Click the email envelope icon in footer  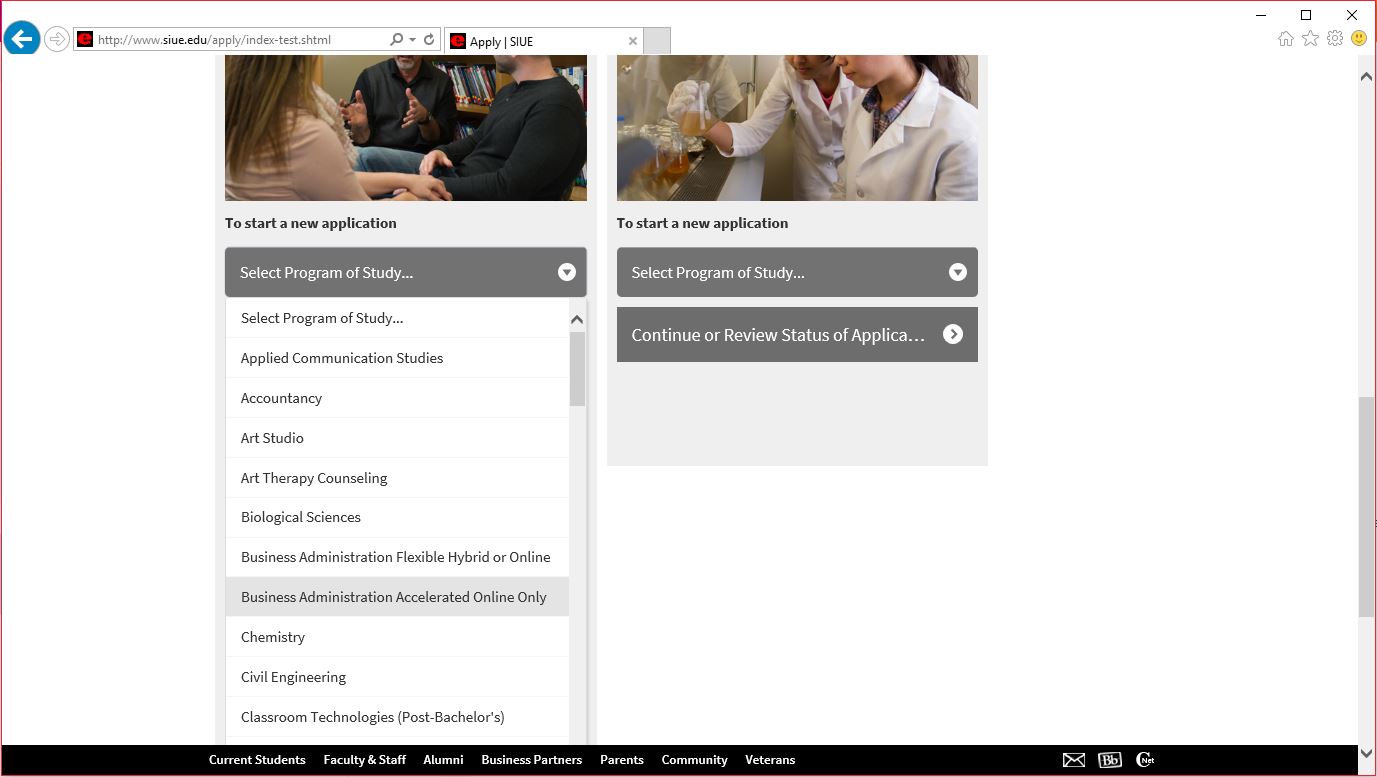[1074, 760]
